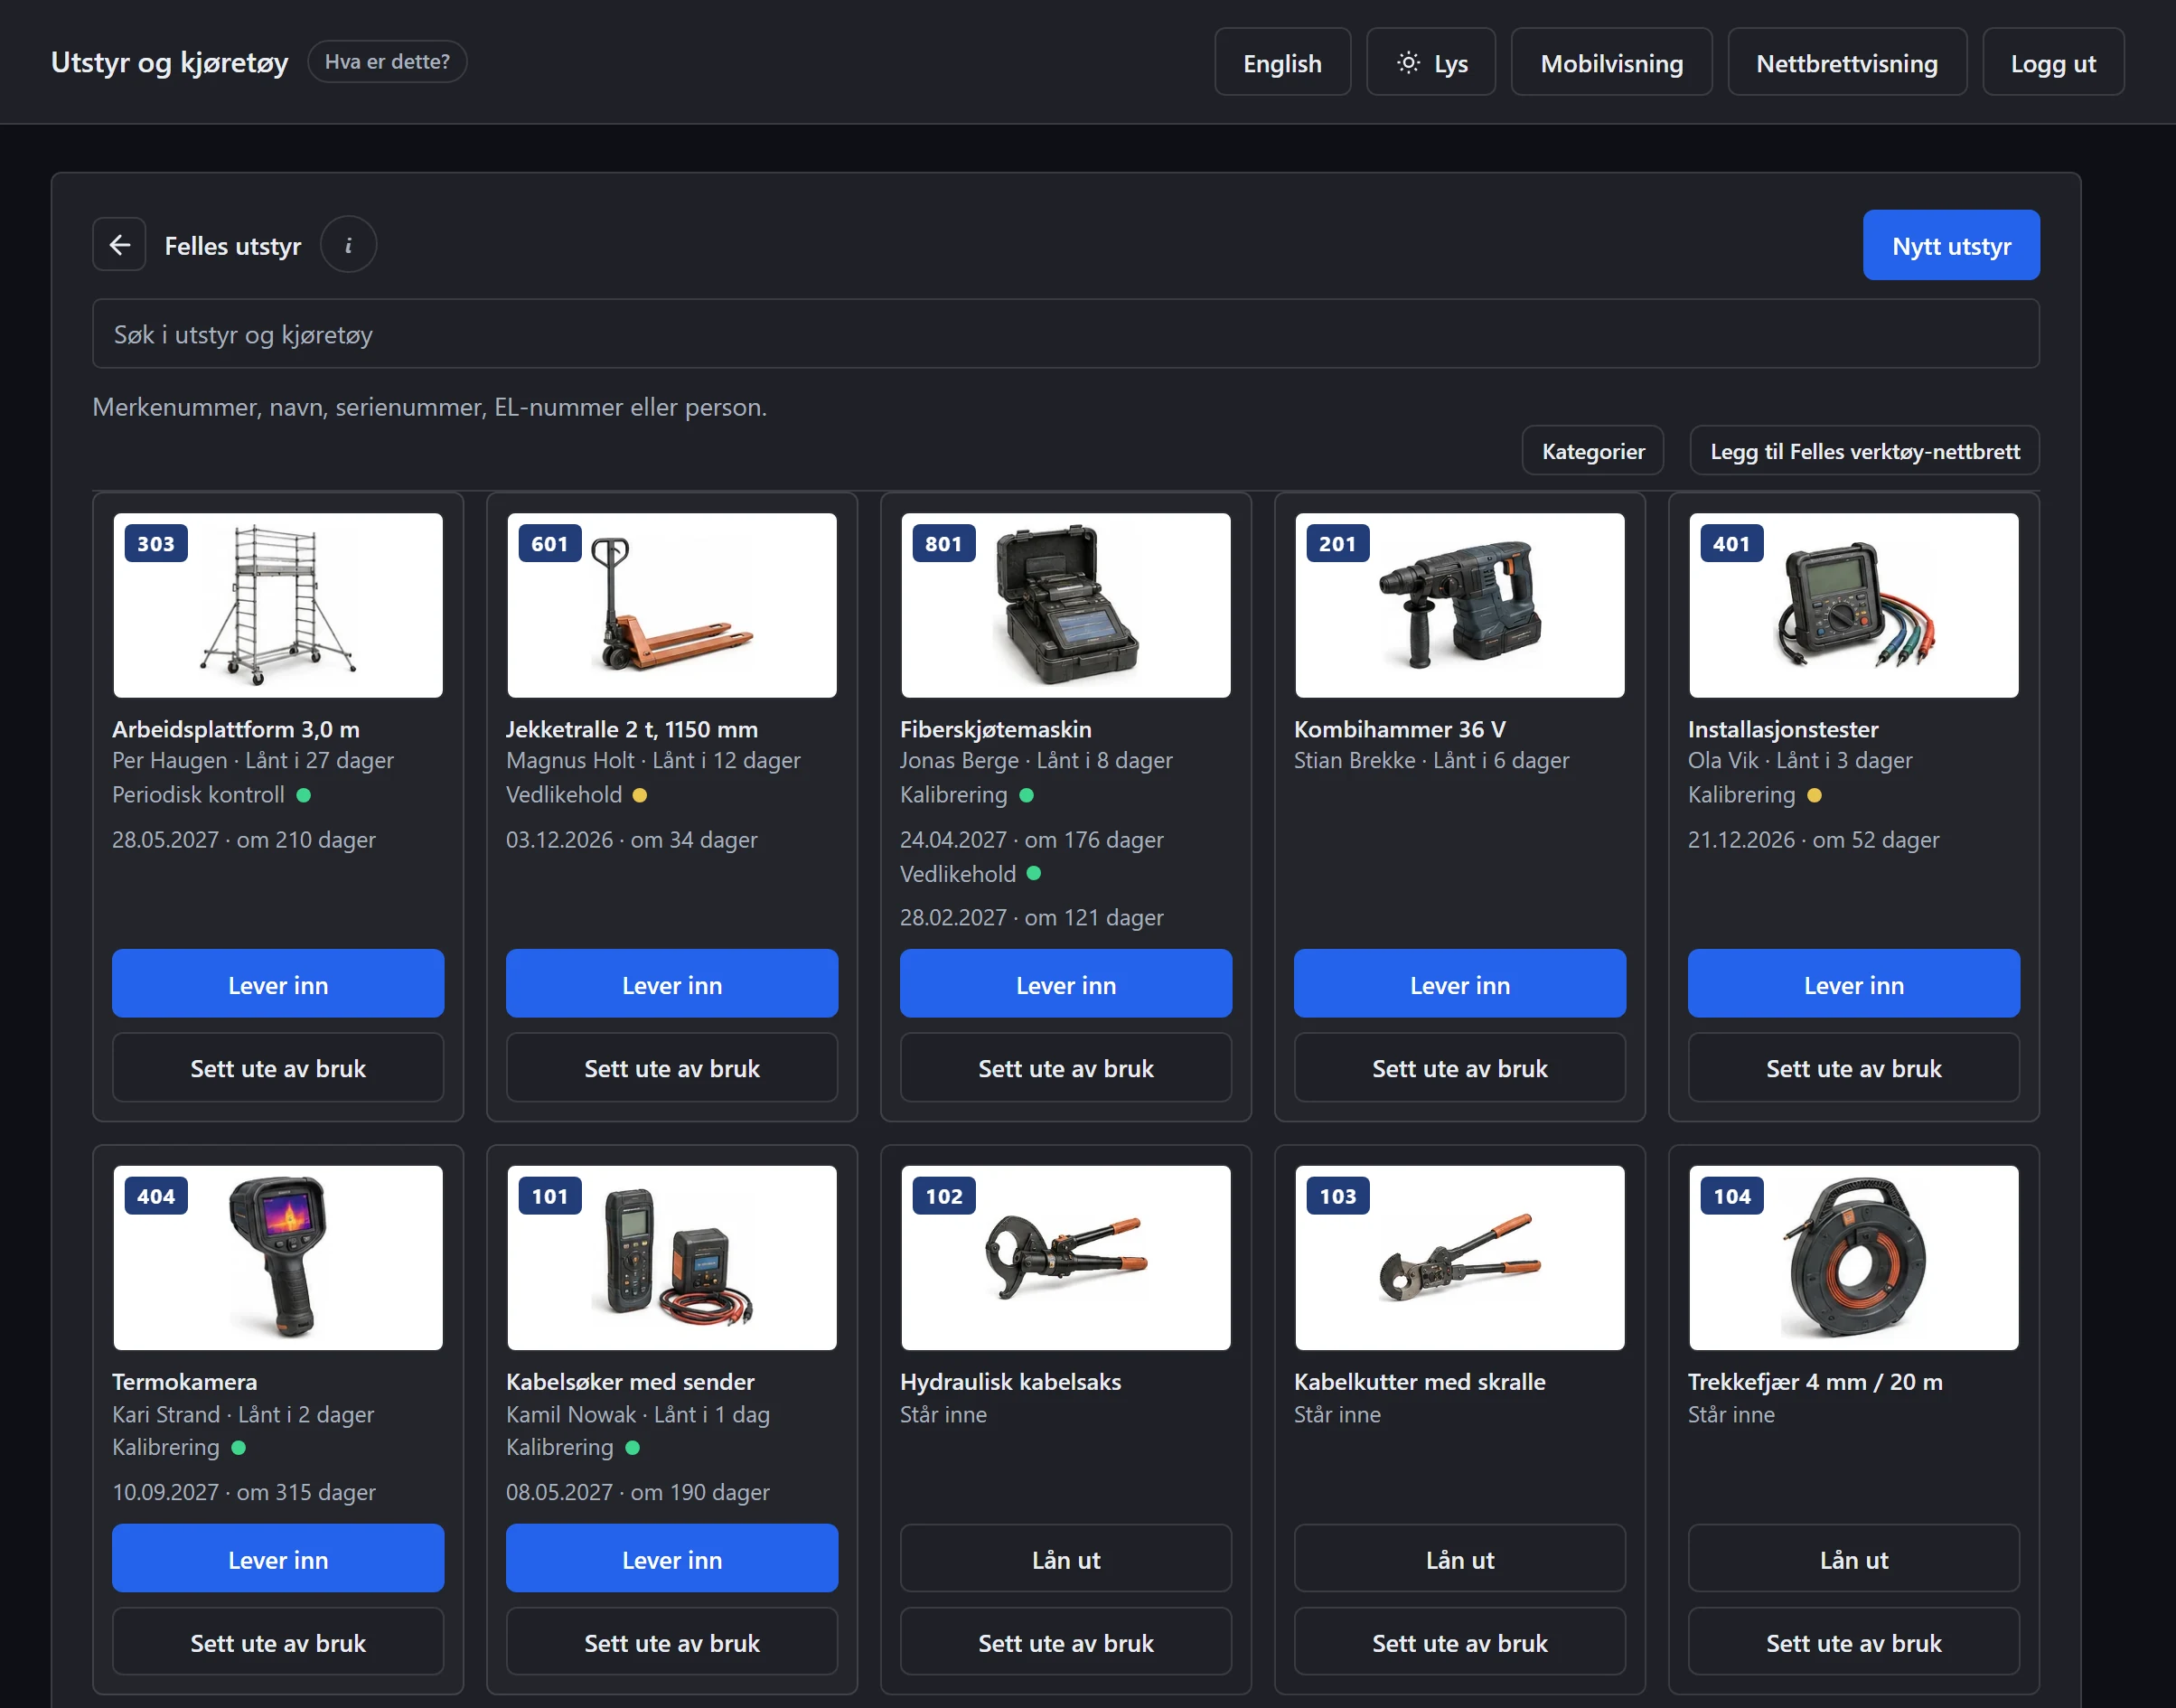Open Arbeidsplattform 303 thumbnail
The height and width of the screenshot is (1708, 2176).
click(278, 606)
